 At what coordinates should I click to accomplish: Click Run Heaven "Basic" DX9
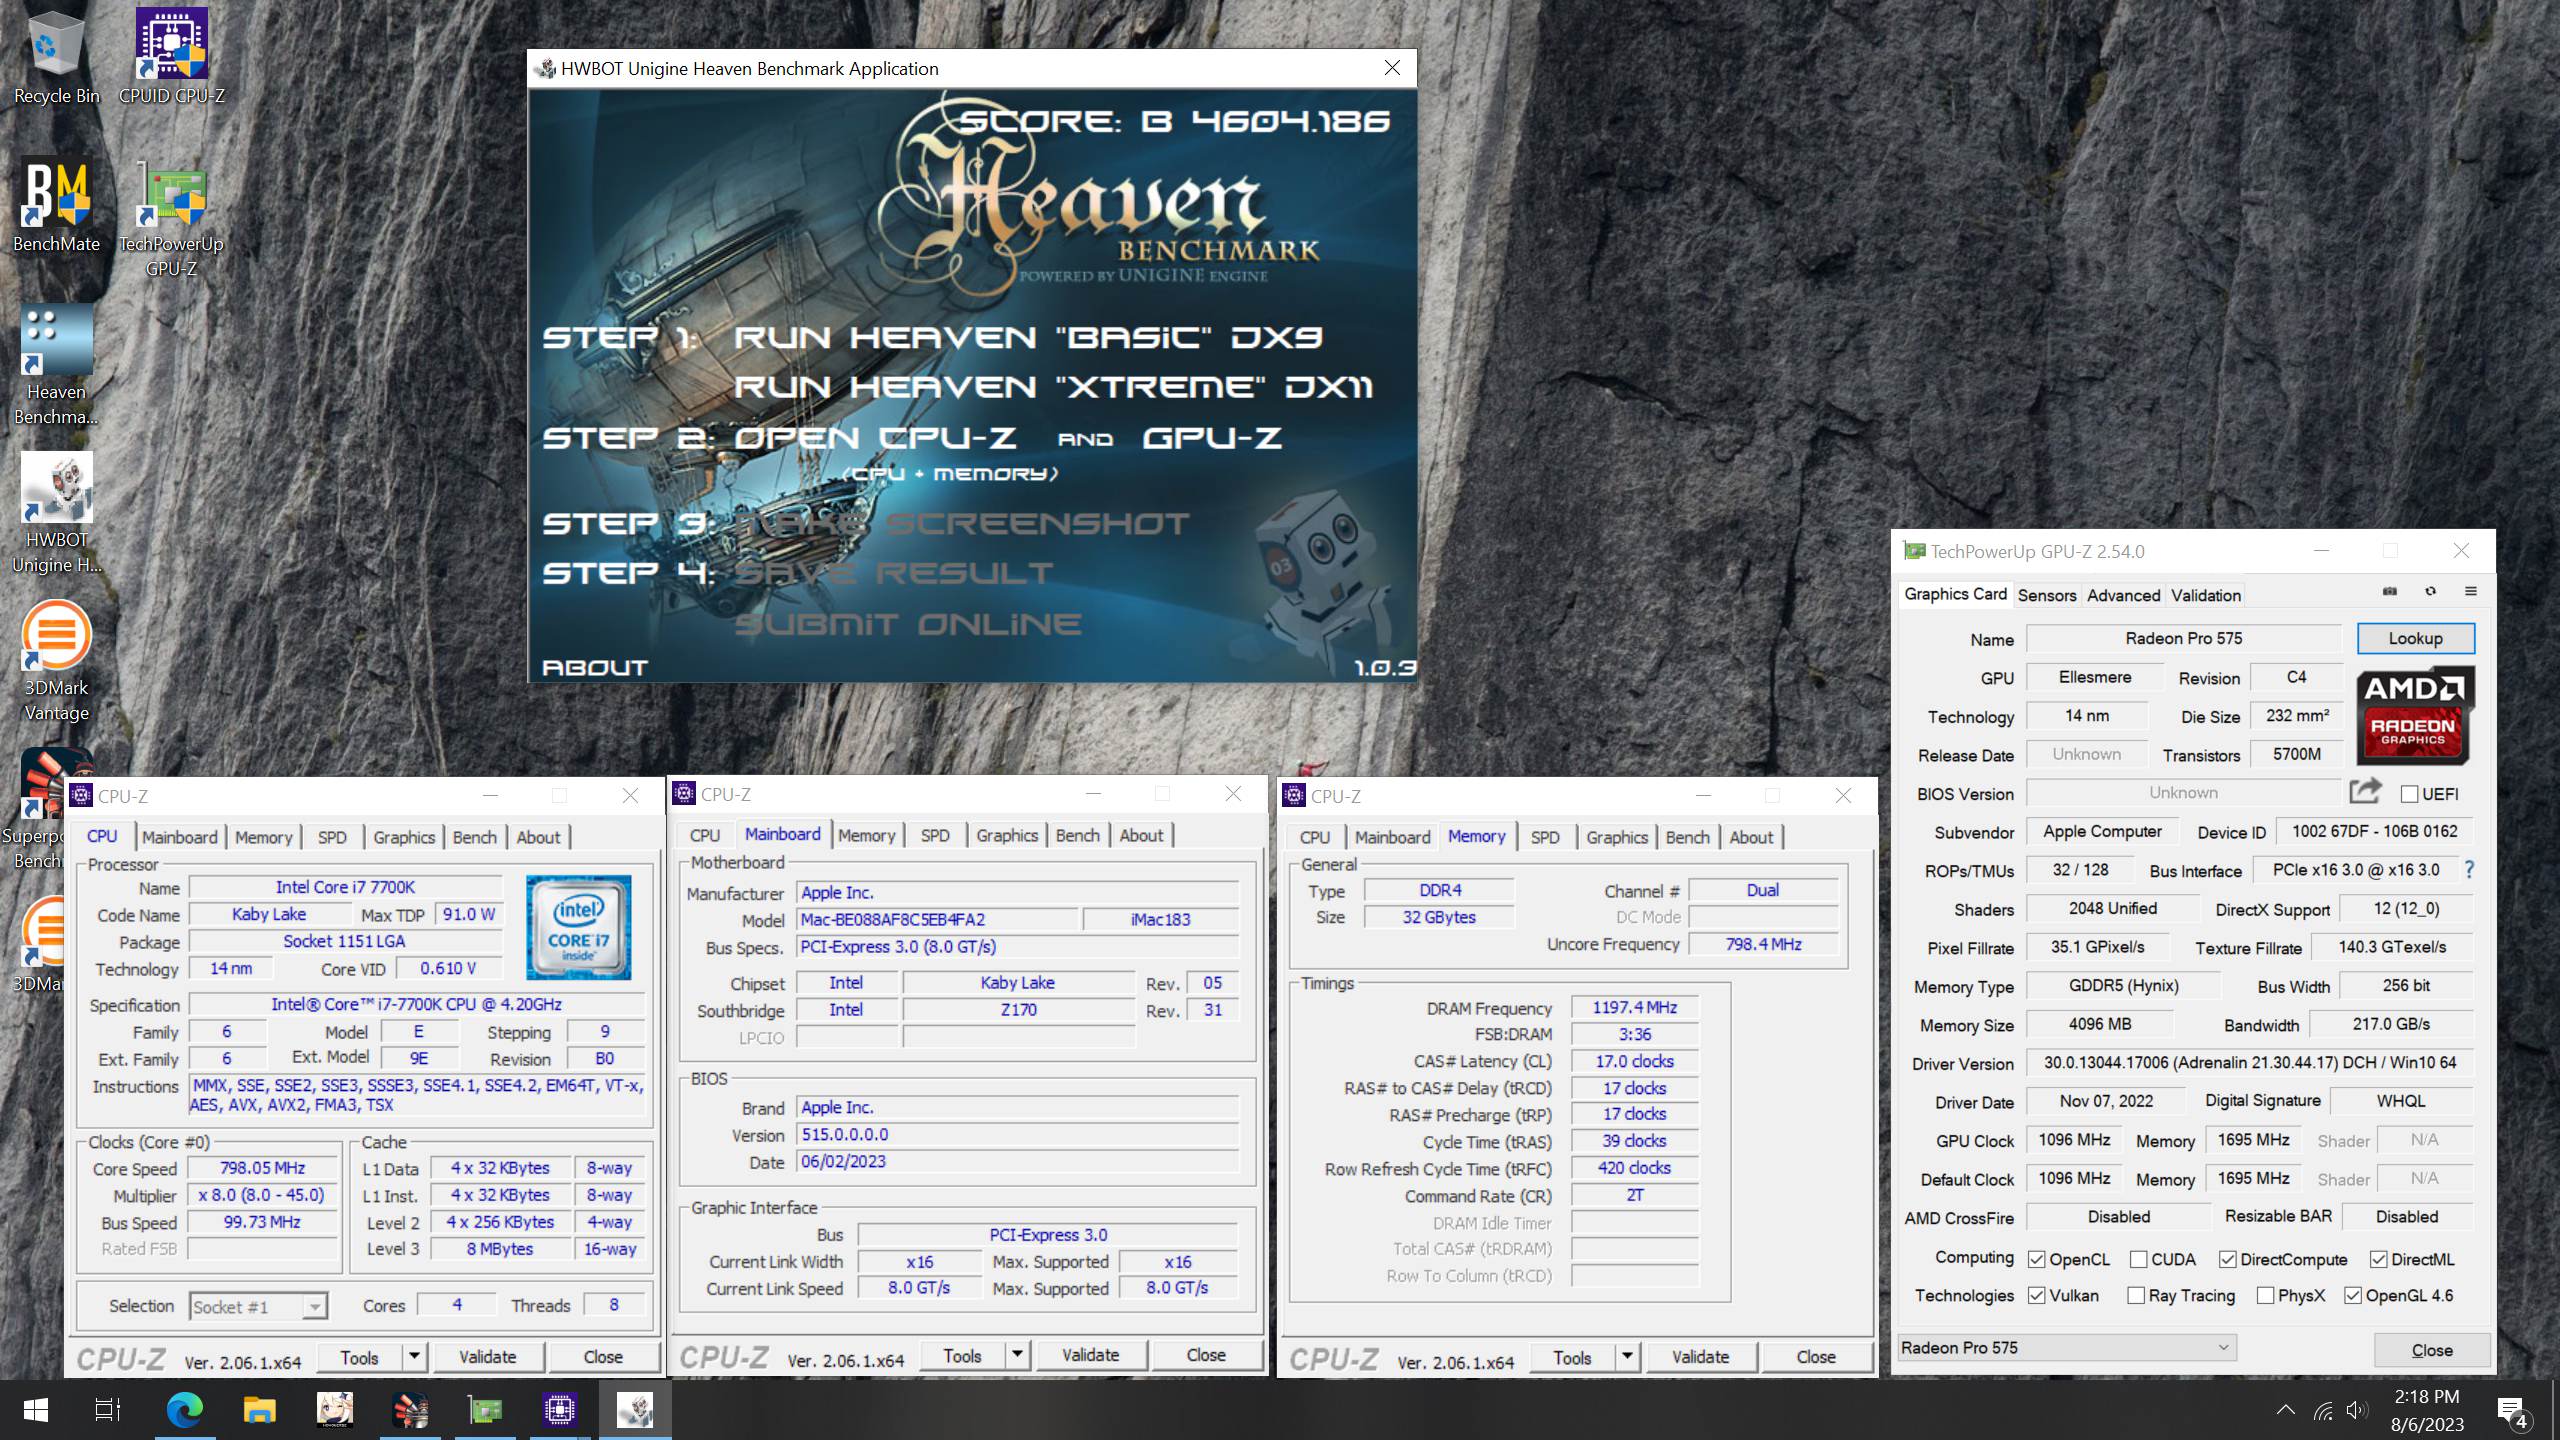point(1028,337)
